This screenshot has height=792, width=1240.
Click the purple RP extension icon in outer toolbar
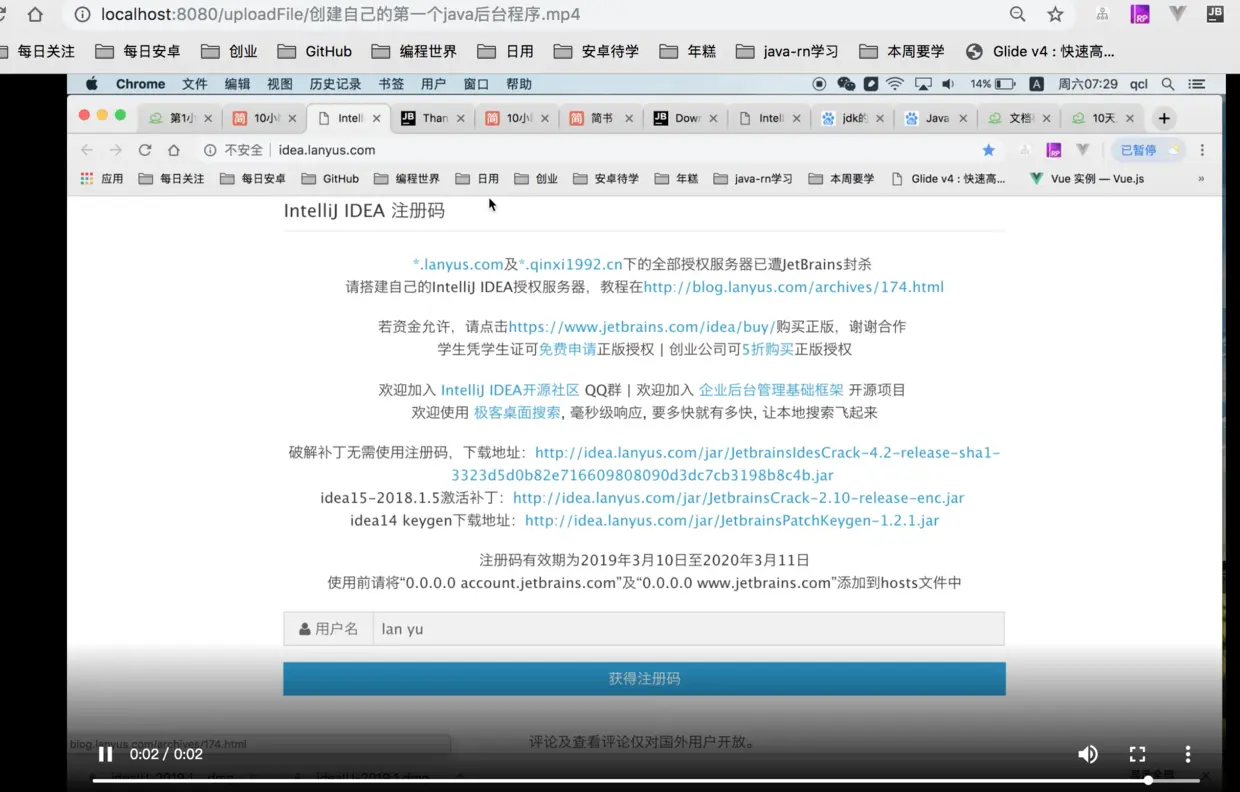(1140, 14)
